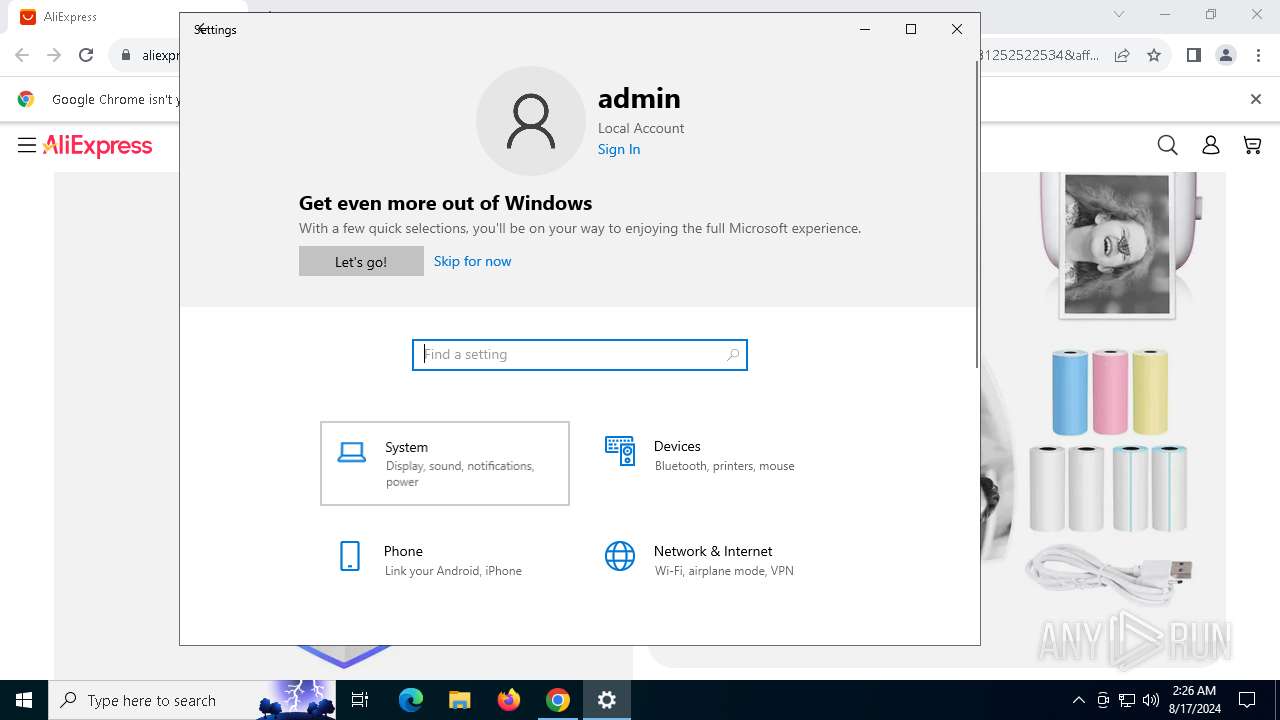Click Skip for now link
Viewport: 1280px width, 720px height.
click(x=472, y=261)
